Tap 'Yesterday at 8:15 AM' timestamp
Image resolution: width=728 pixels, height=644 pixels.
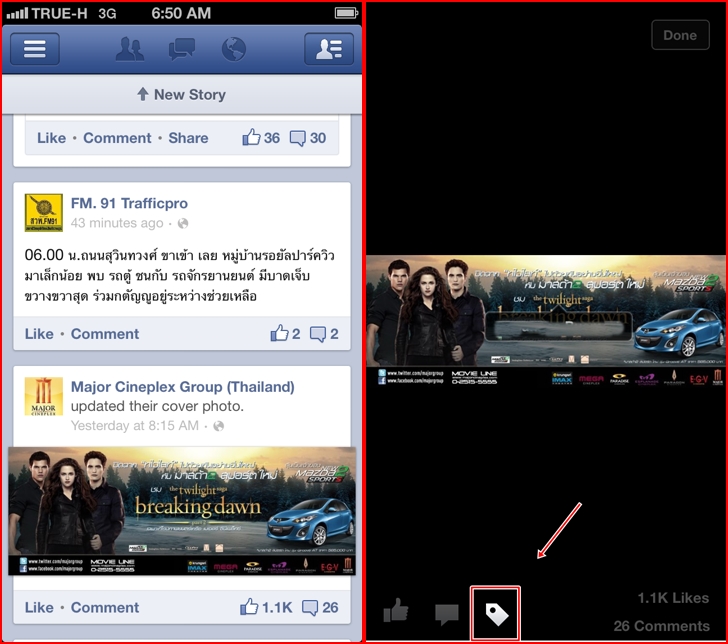tap(135, 426)
